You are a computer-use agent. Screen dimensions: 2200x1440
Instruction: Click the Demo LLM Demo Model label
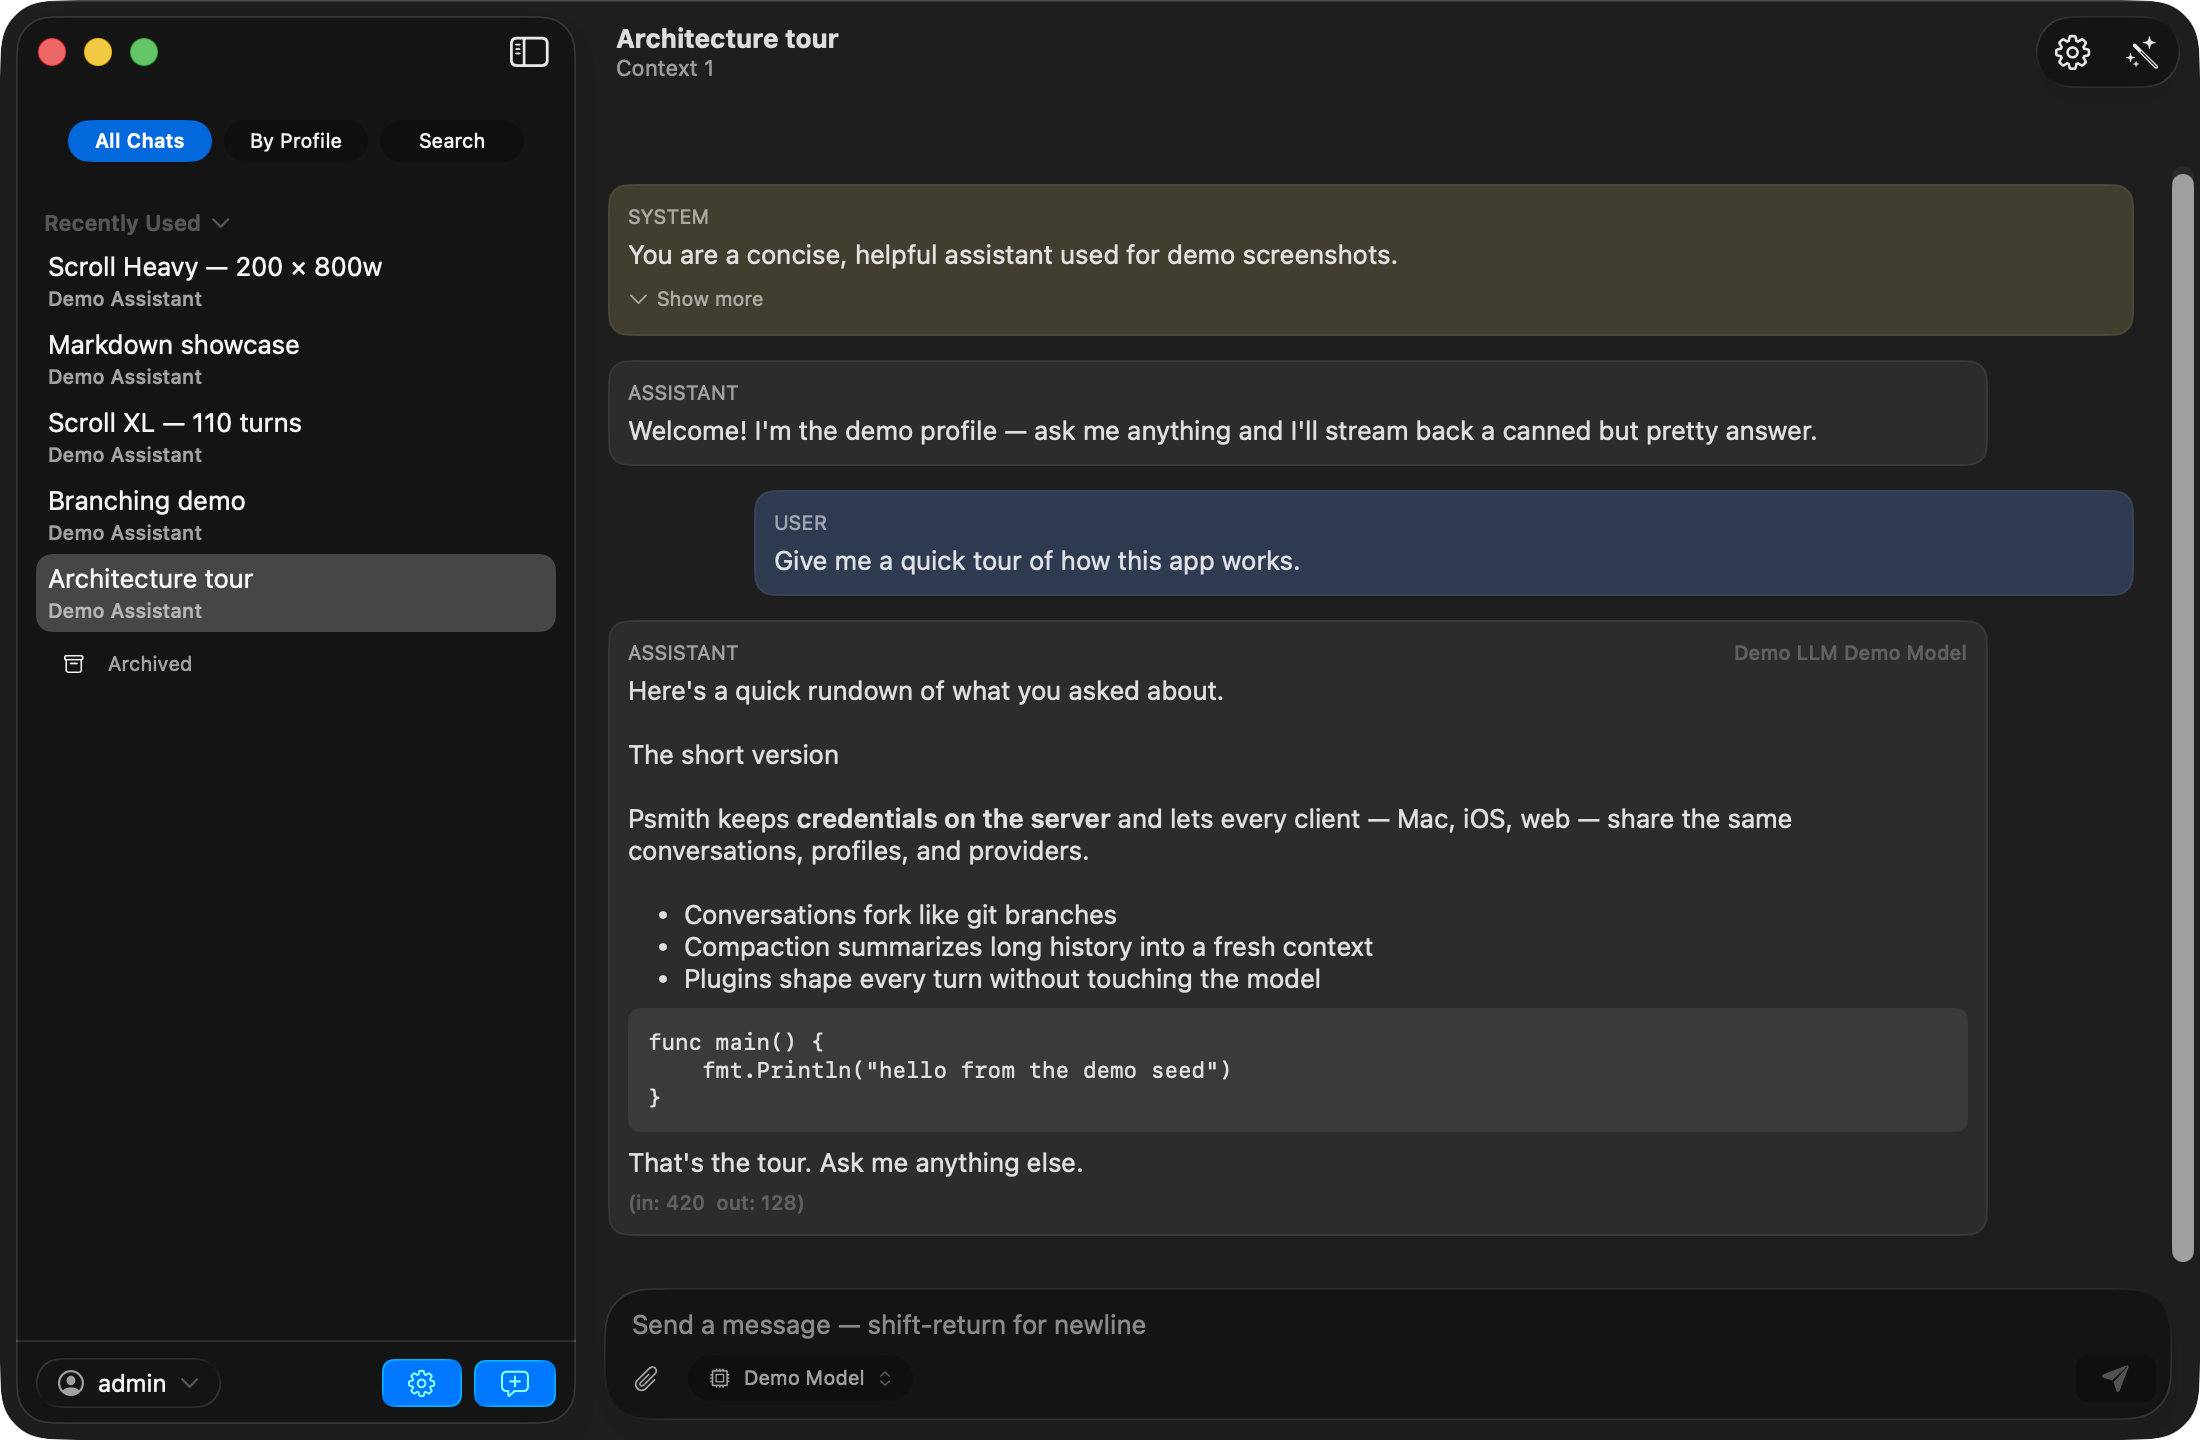click(1850, 653)
